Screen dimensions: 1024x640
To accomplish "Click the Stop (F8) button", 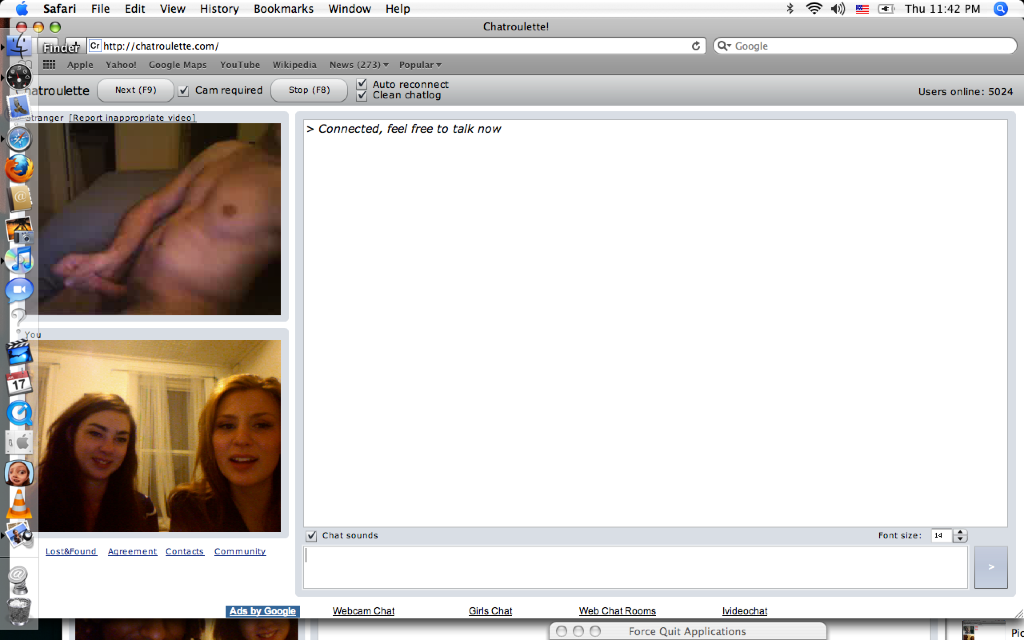I will coord(309,90).
